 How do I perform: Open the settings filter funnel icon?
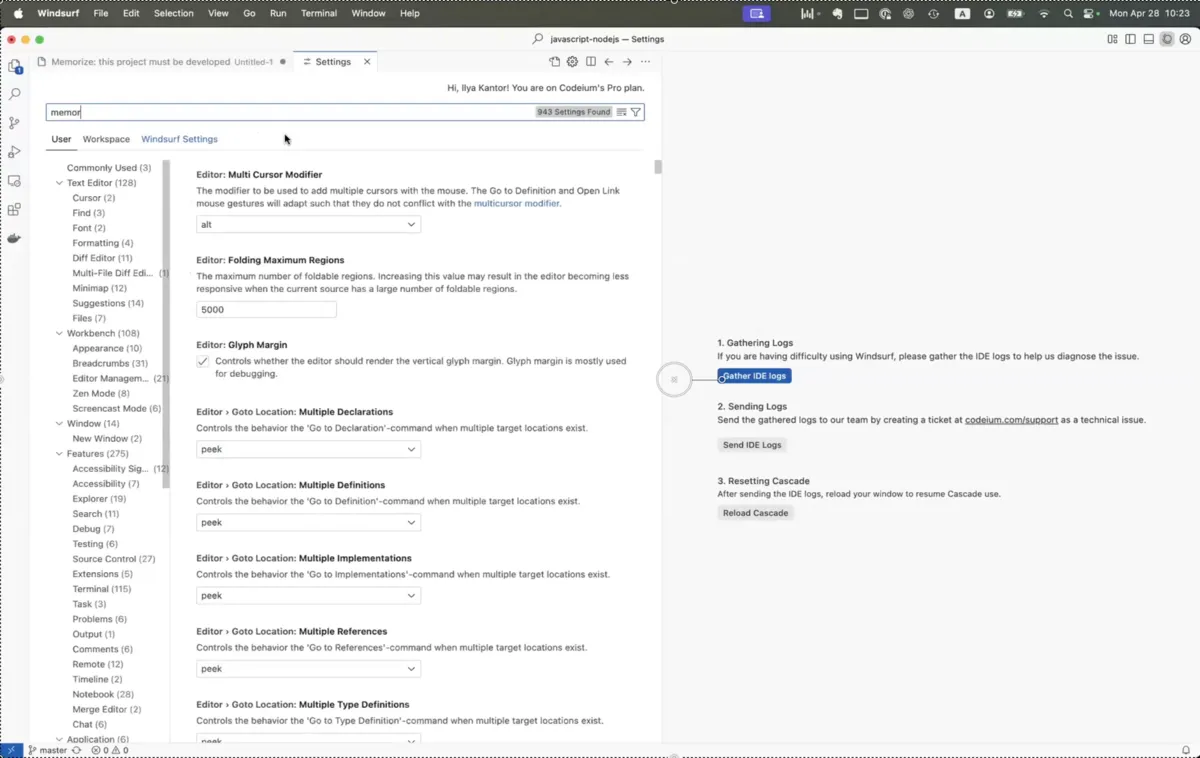pyautogui.click(x=636, y=112)
